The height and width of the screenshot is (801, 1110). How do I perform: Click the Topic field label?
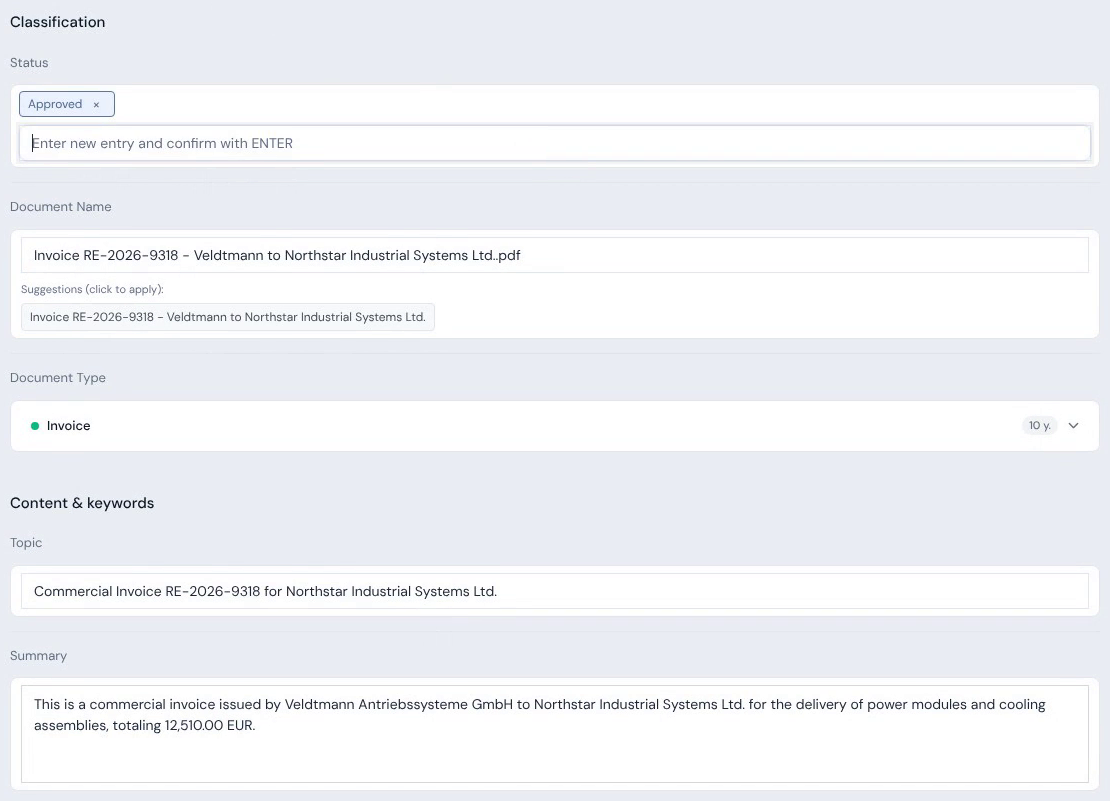tap(26, 543)
